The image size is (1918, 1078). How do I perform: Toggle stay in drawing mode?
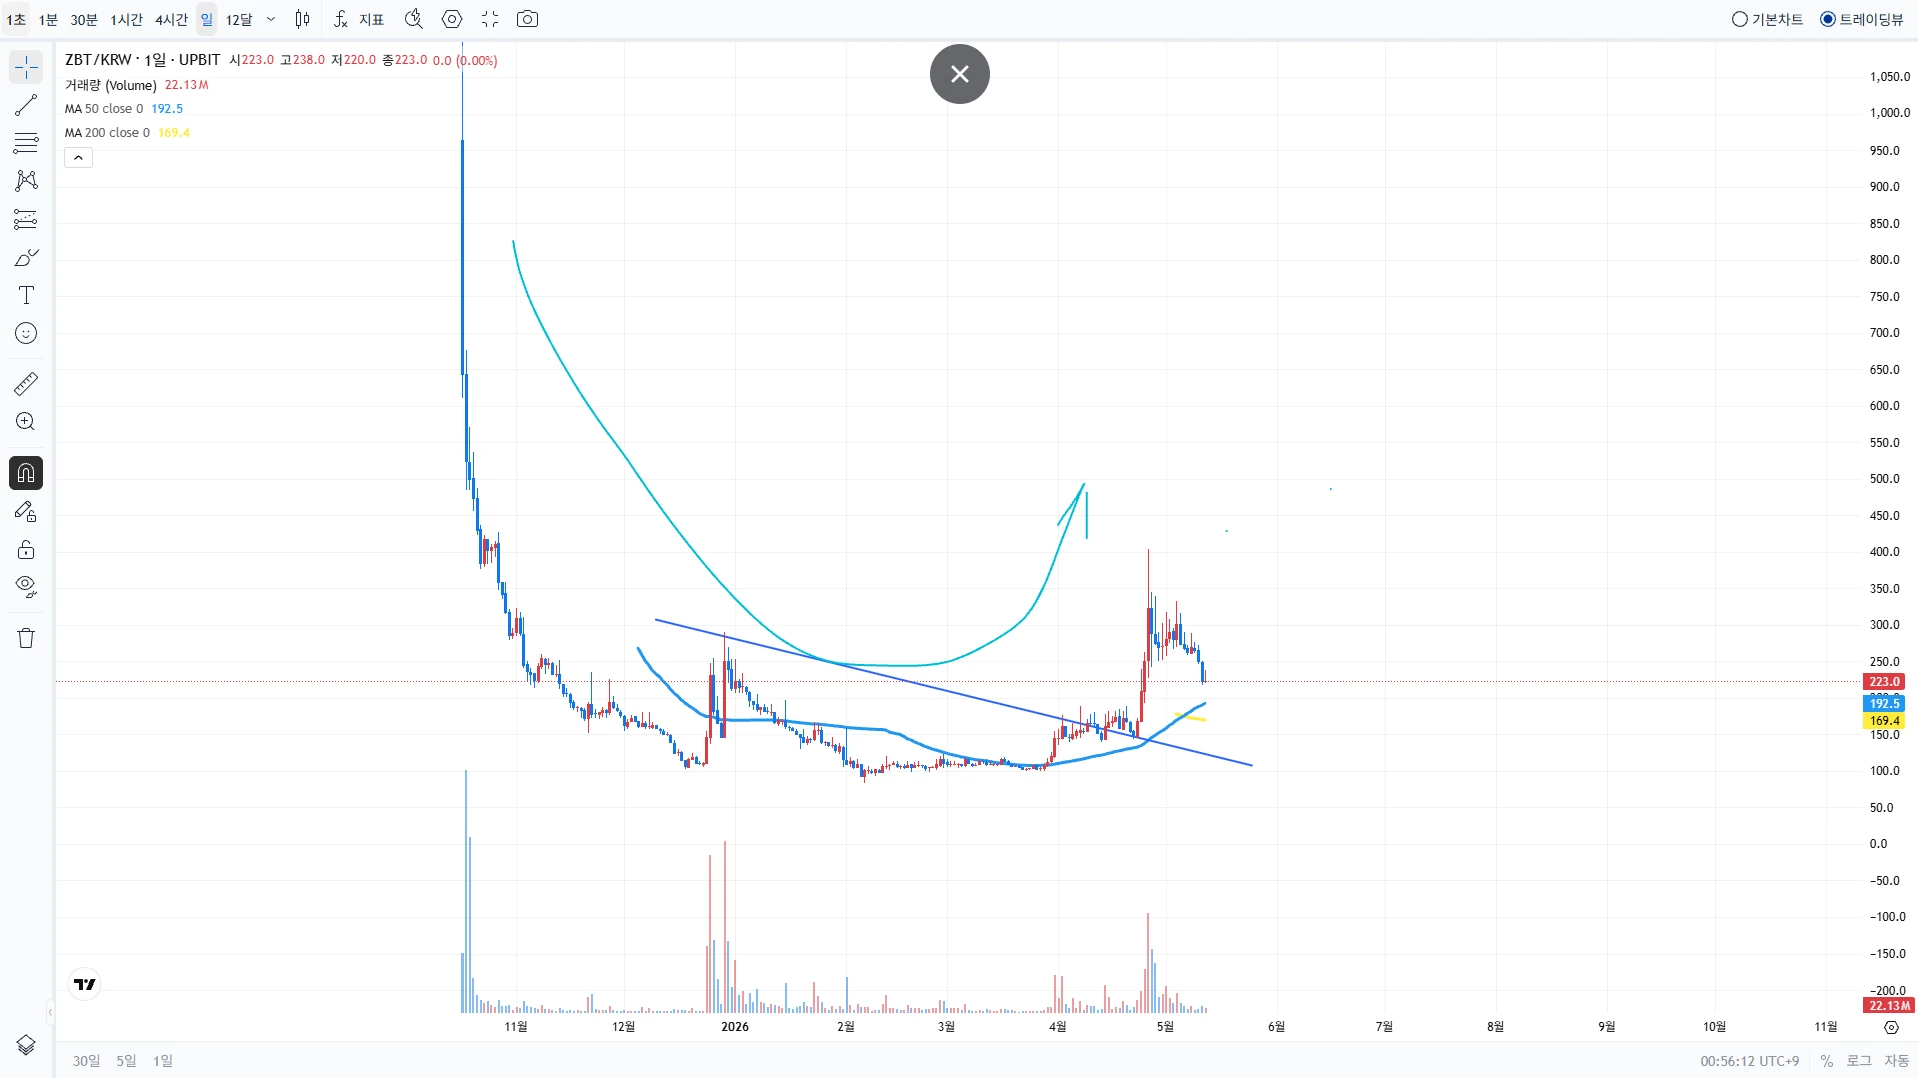click(x=26, y=511)
